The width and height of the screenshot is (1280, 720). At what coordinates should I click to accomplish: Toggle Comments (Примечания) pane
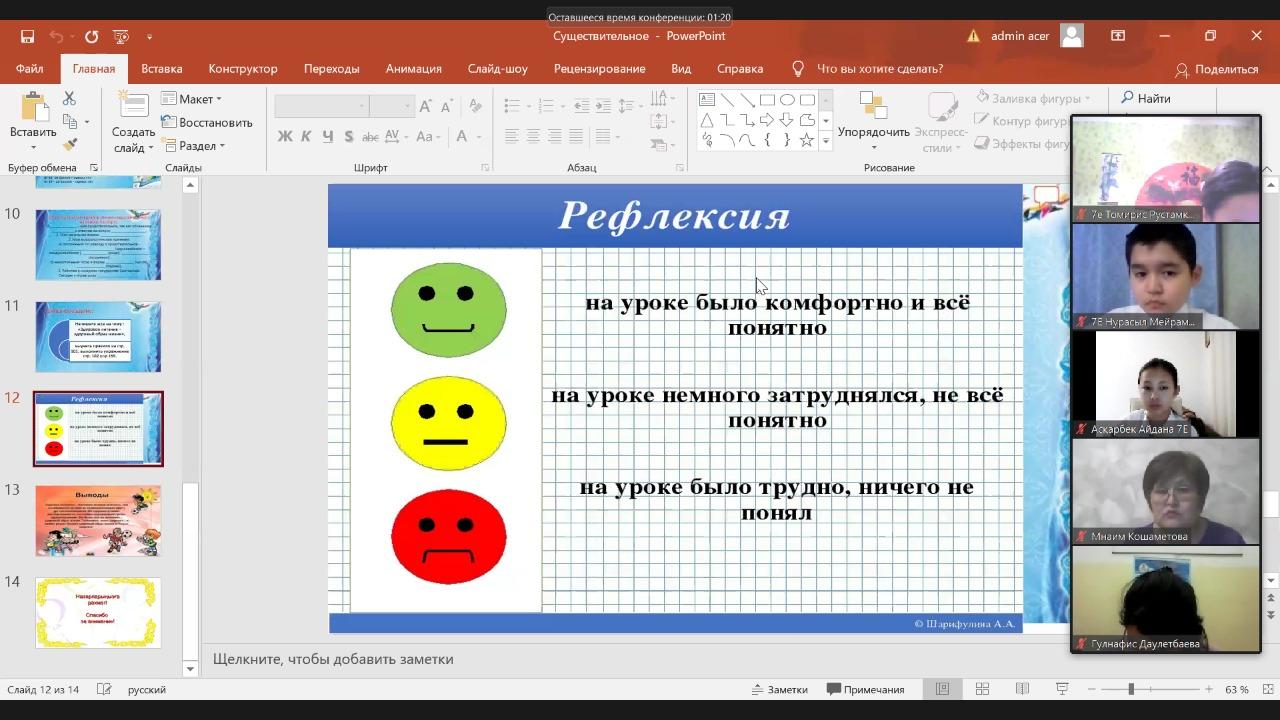pyautogui.click(x=866, y=689)
